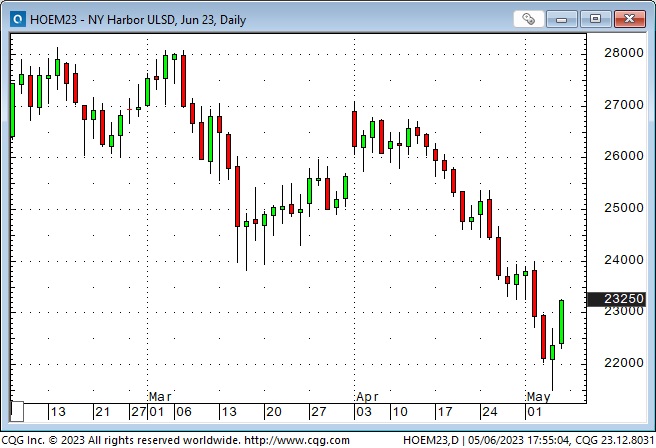656x448 pixels.
Task: Click the 'CQG 23.12.8031' version text
Action: click(615, 440)
